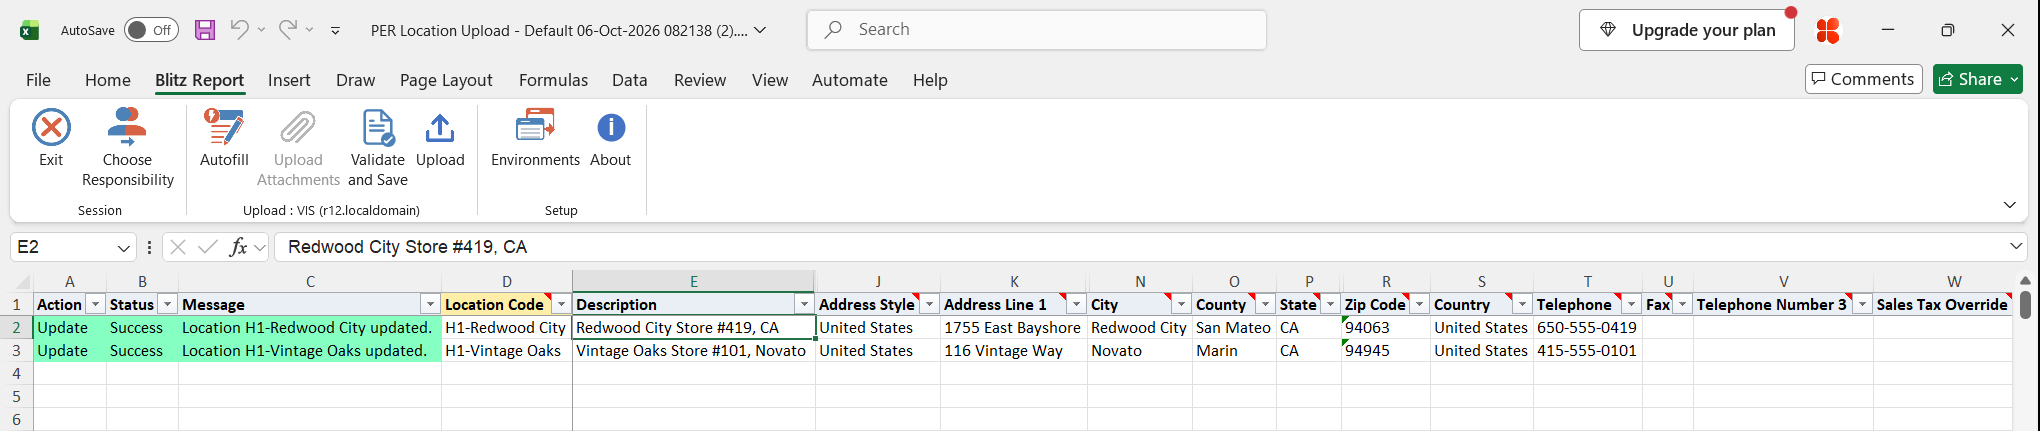
Task: Click the formula bar Cancel X icon
Action: (x=178, y=247)
